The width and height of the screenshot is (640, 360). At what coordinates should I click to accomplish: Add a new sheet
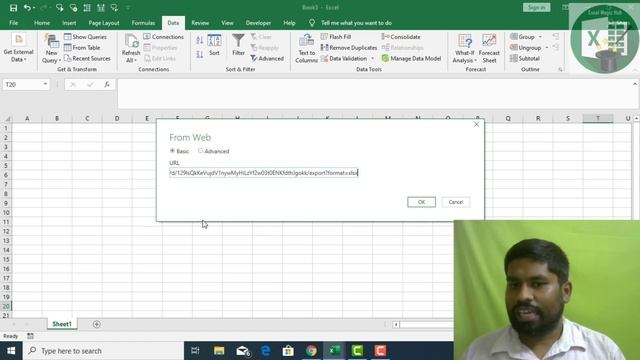(97, 324)
